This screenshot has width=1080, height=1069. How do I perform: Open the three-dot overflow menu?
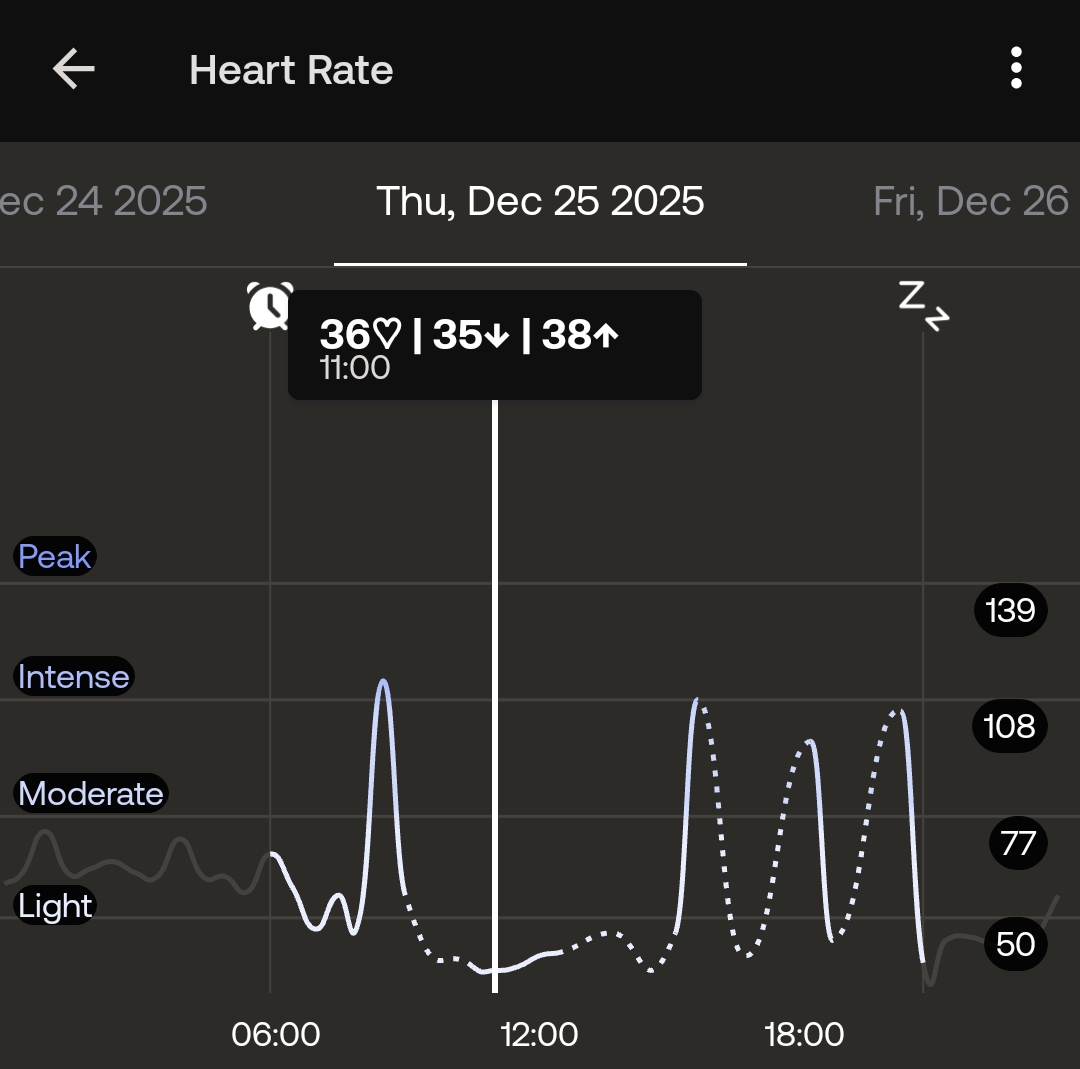point(1017,68)
